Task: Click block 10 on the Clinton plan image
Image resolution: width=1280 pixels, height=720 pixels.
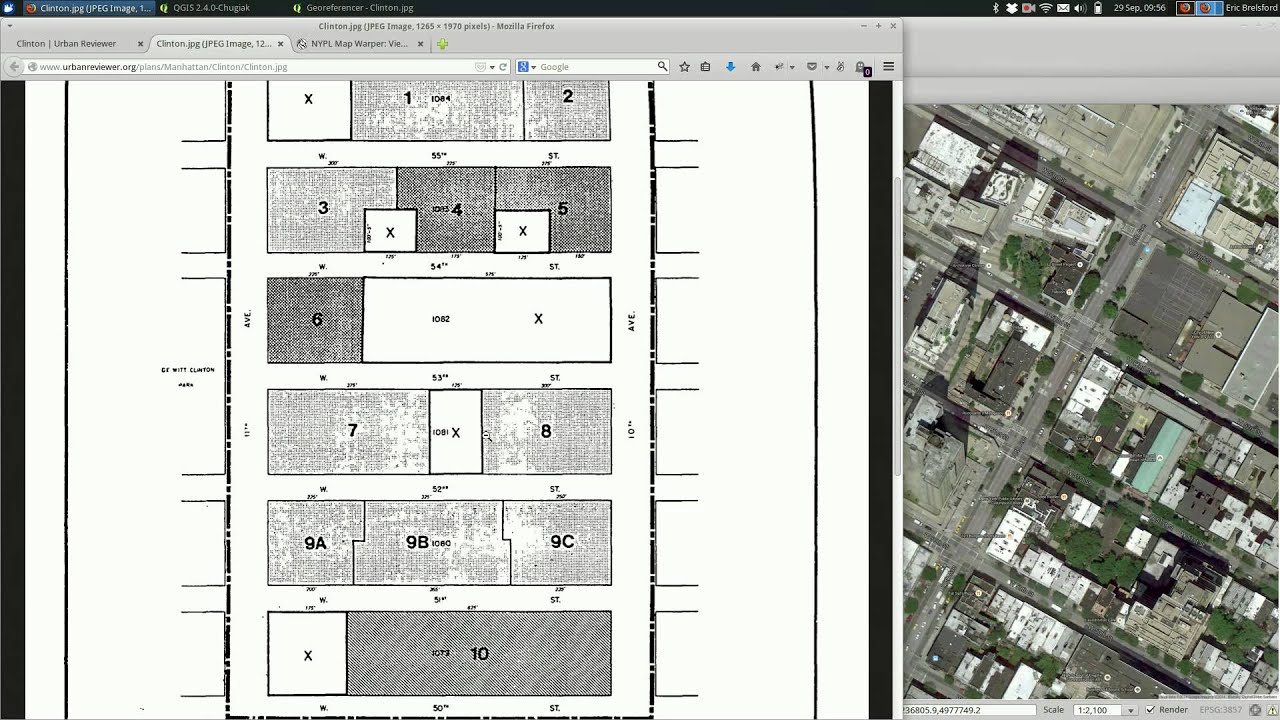Action: tap(479, 654)
